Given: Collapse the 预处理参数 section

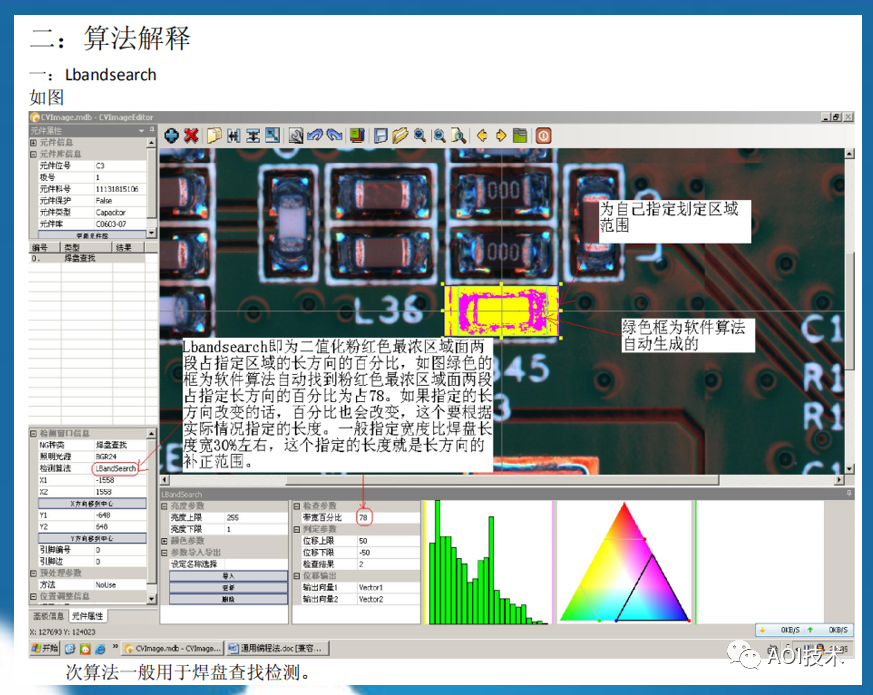Looking at the screenshot, I should click(33, 573).
